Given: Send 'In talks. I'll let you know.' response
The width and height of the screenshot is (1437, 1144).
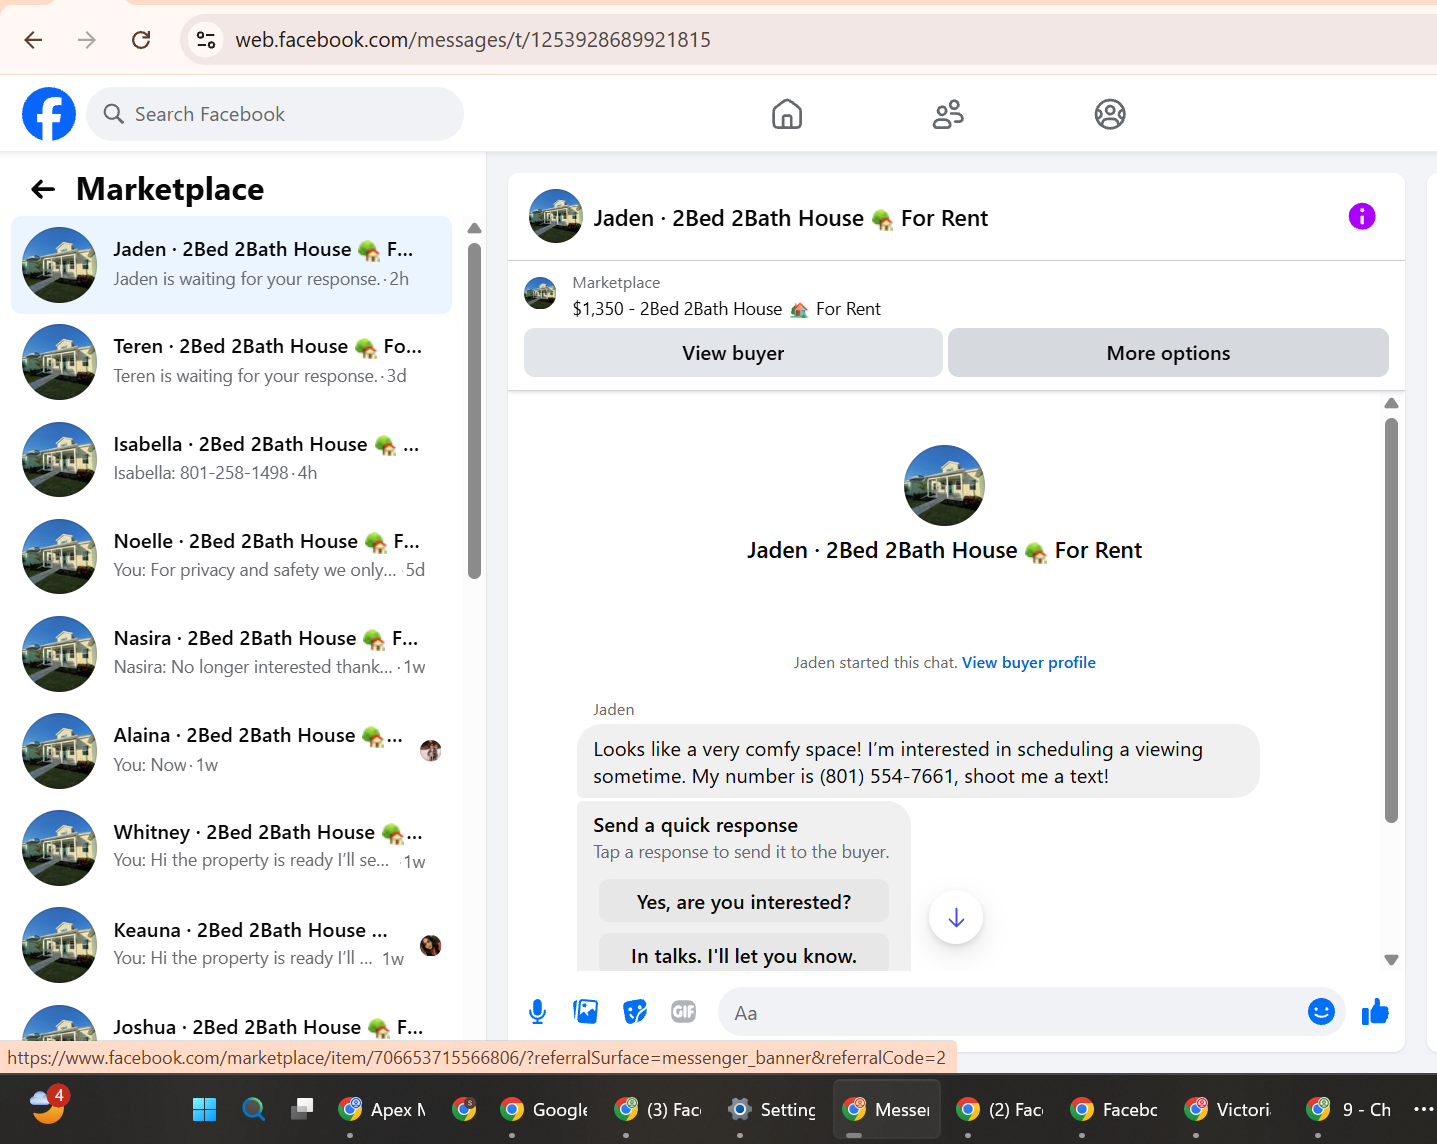Looking at the screenshot, I should coord(744,955).
